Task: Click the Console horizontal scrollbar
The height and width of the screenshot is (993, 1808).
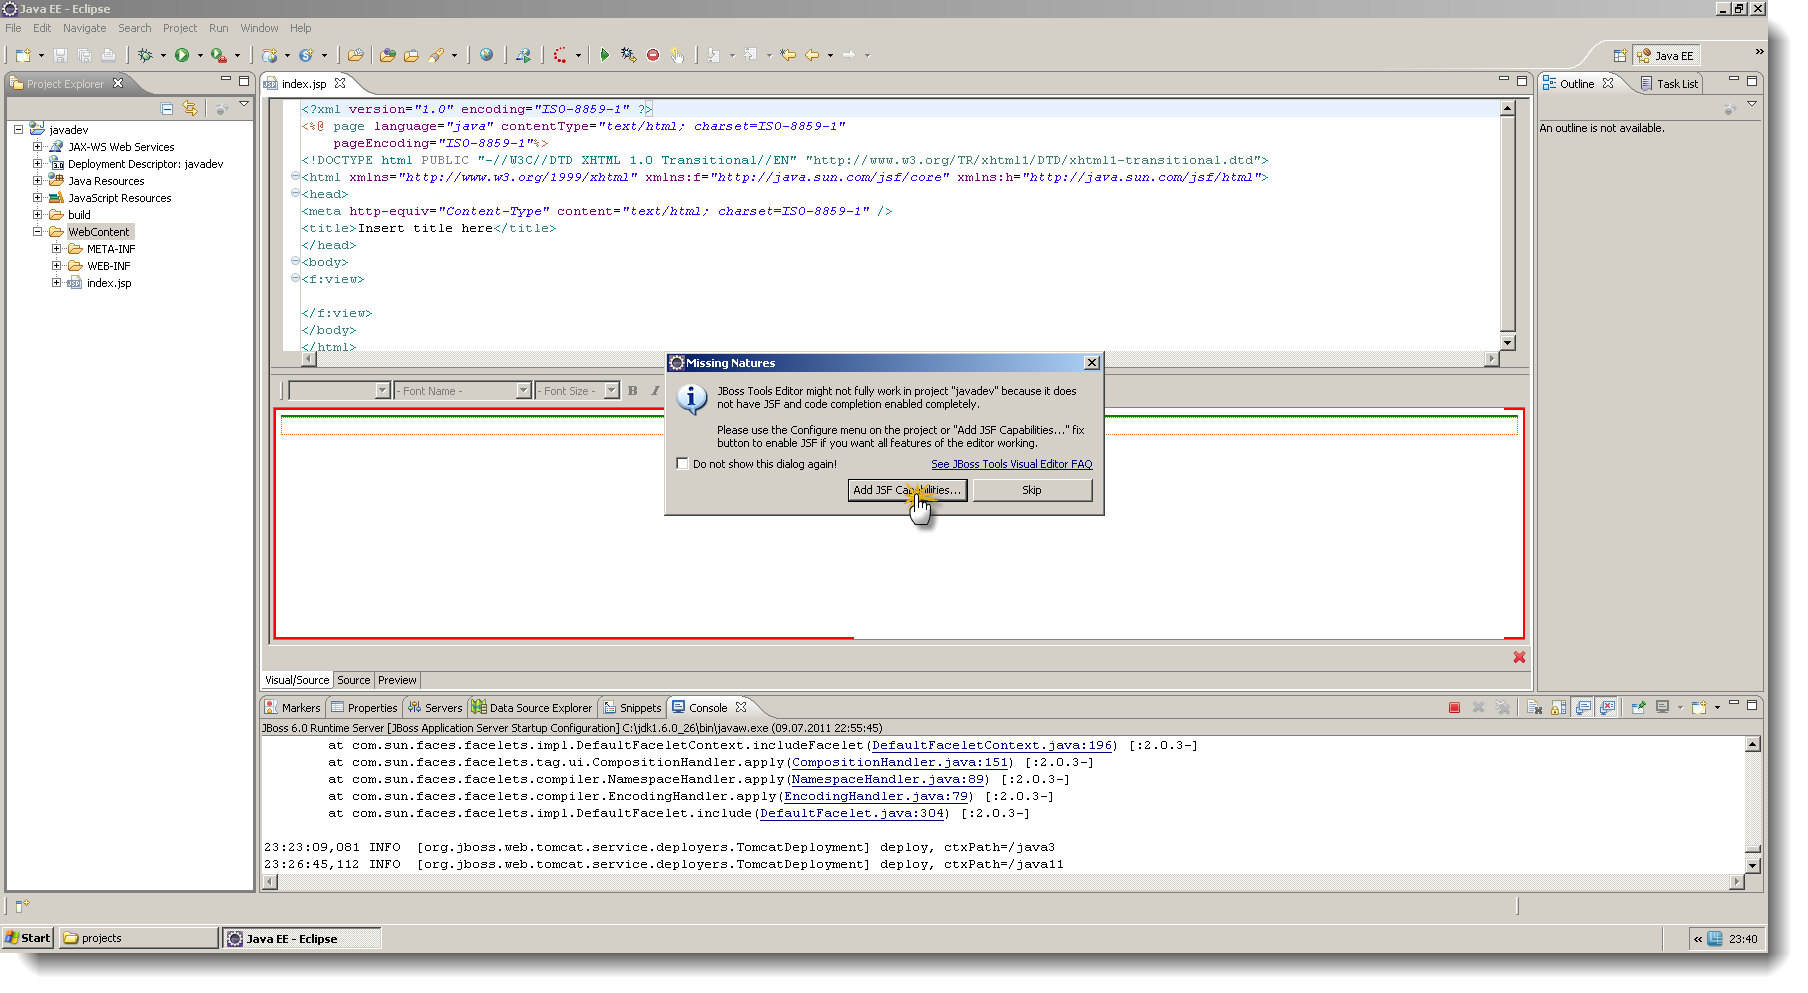Action: click(x=1003, y=882)
